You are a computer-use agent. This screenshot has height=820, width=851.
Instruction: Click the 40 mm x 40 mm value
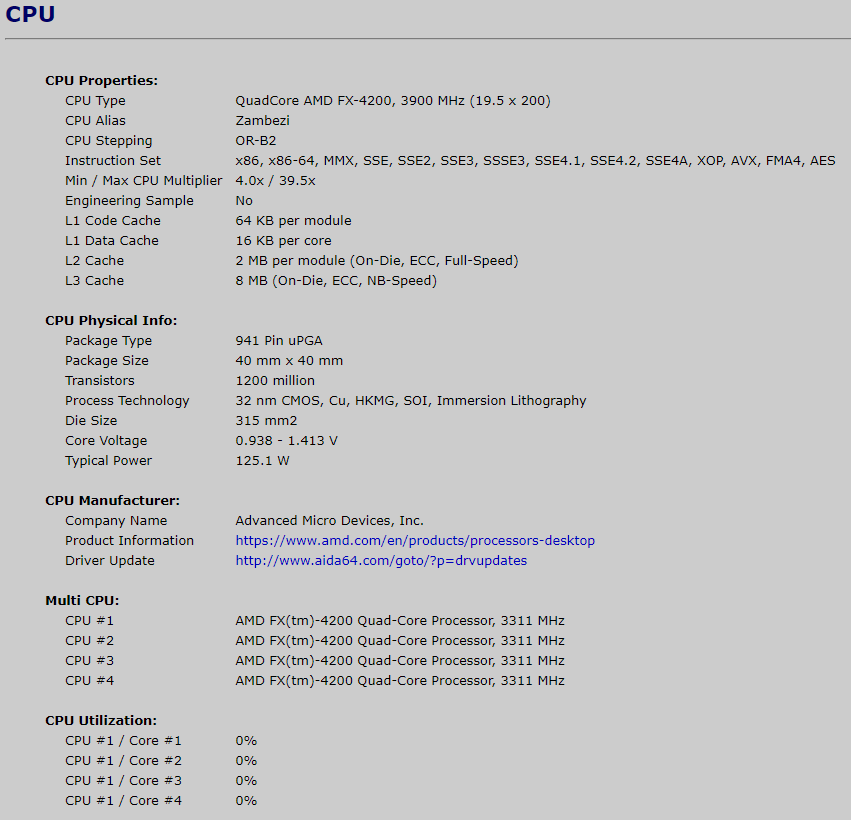click(x=289, y=360)
